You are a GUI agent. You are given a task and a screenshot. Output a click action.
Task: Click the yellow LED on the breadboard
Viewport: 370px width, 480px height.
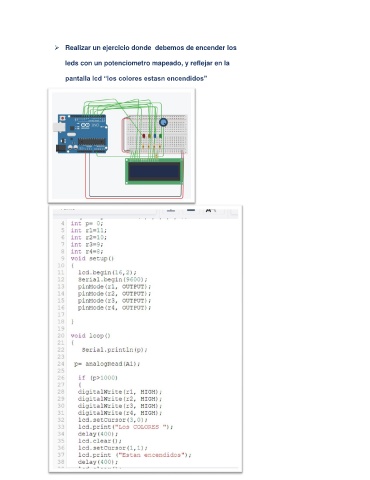click(x=149, y=136)
